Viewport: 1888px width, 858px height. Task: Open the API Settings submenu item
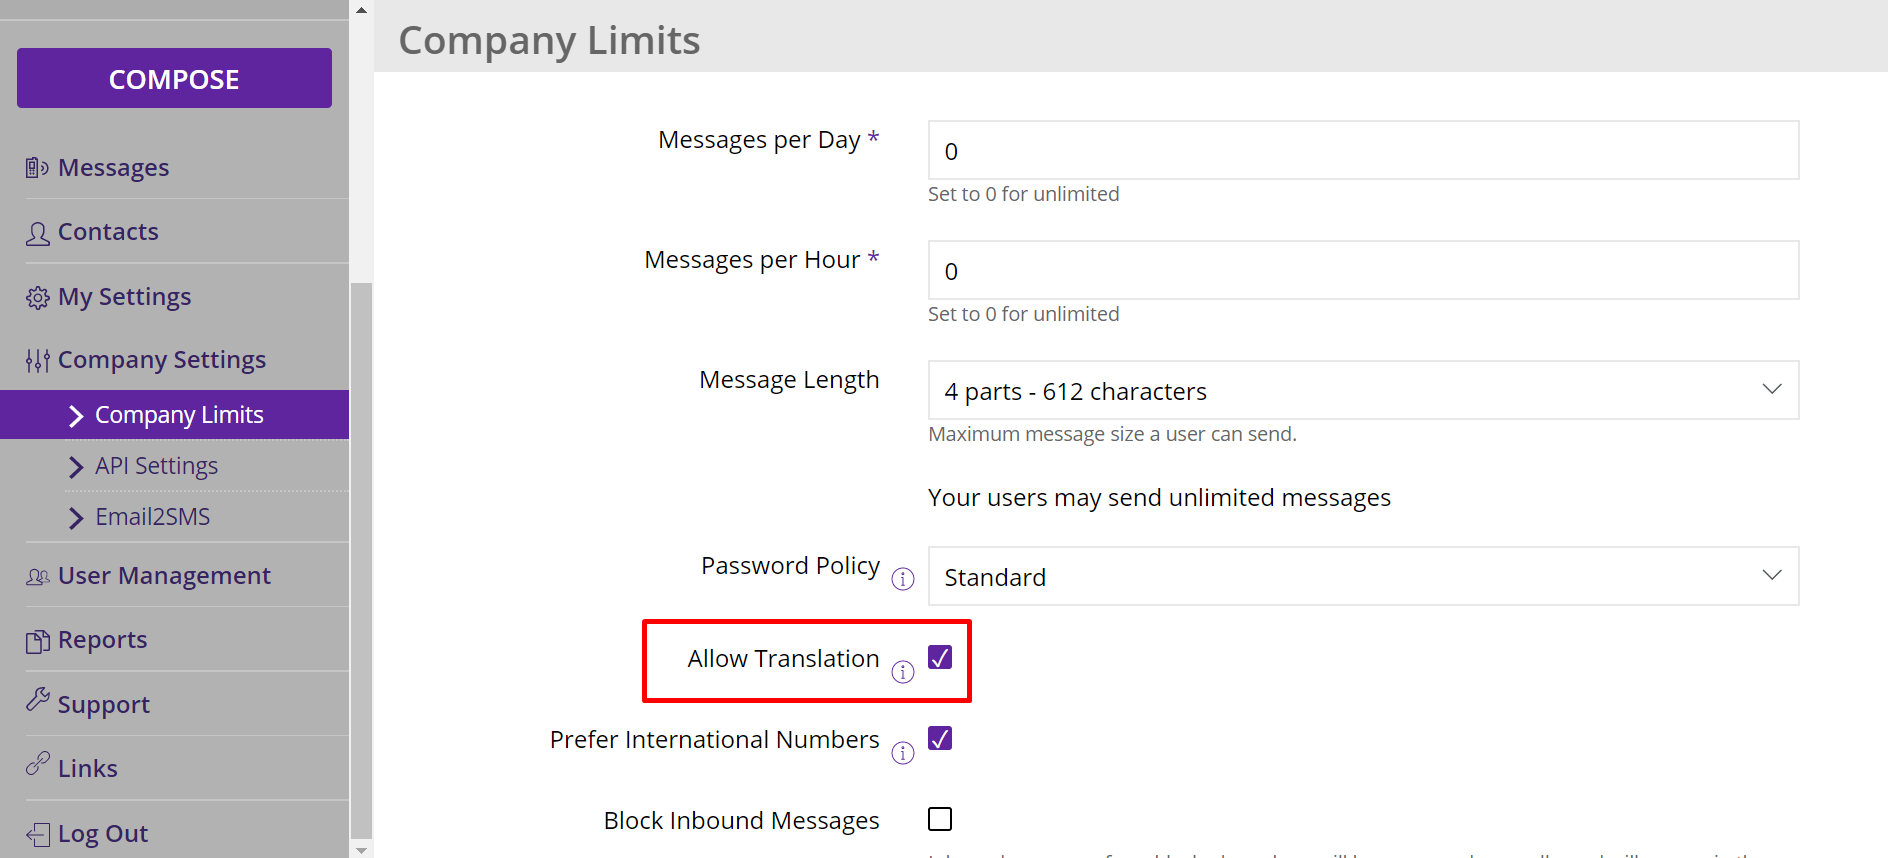coord(156,466)
